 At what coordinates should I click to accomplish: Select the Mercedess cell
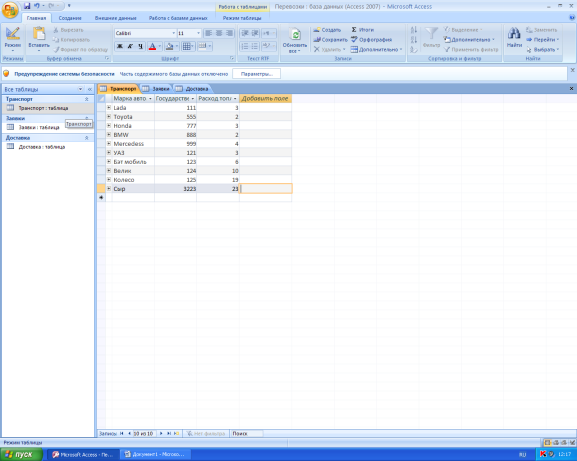pos(133,143)
